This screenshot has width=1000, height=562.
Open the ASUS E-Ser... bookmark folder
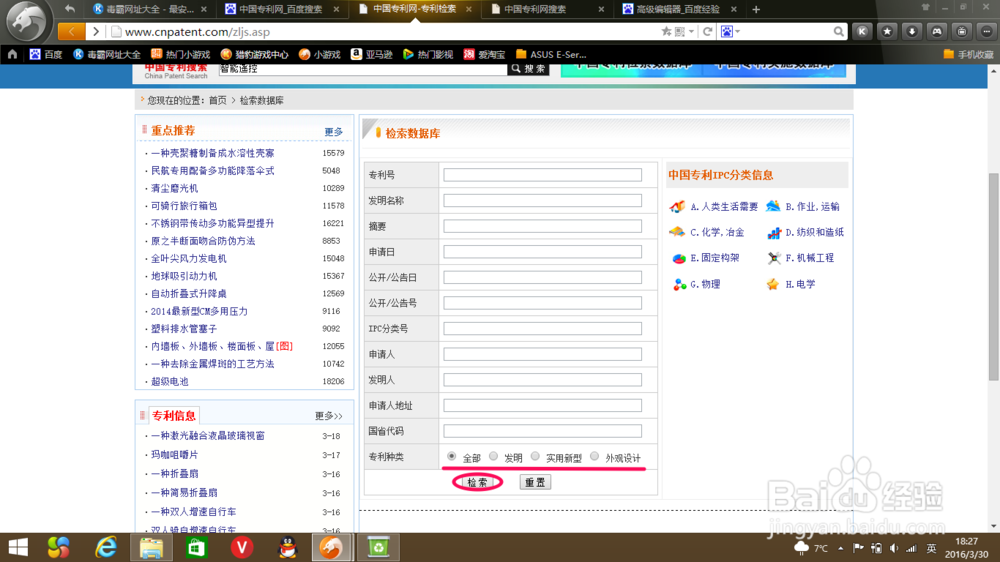pos(551,54)
